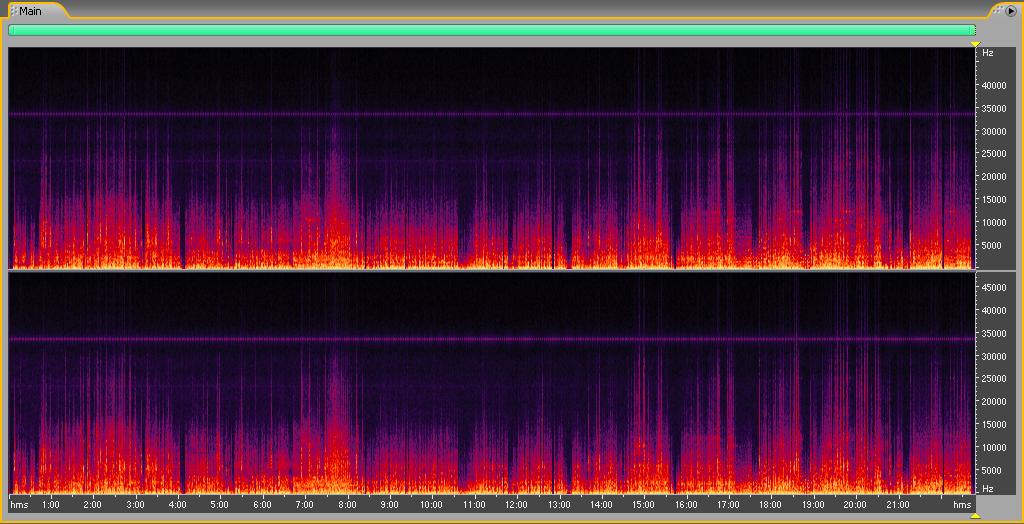Image resolution: width=1024 pixels, height=524 pixels.
Task: Click the gripper icon beside Main tab label
Action: (12, 11)
